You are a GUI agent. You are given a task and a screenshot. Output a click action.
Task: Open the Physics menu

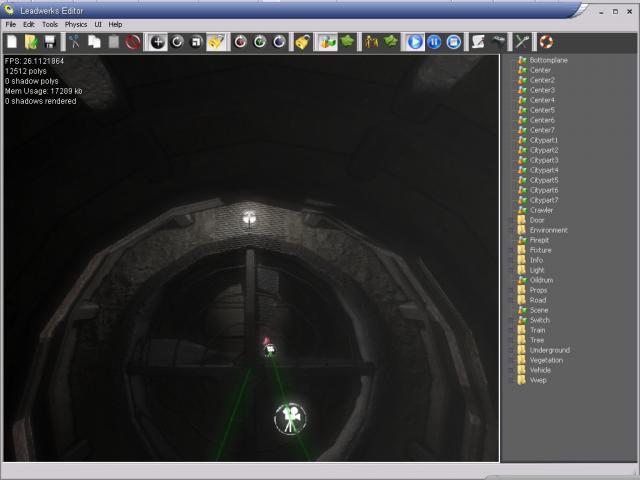pyautogui.click(x=76, y=24)
